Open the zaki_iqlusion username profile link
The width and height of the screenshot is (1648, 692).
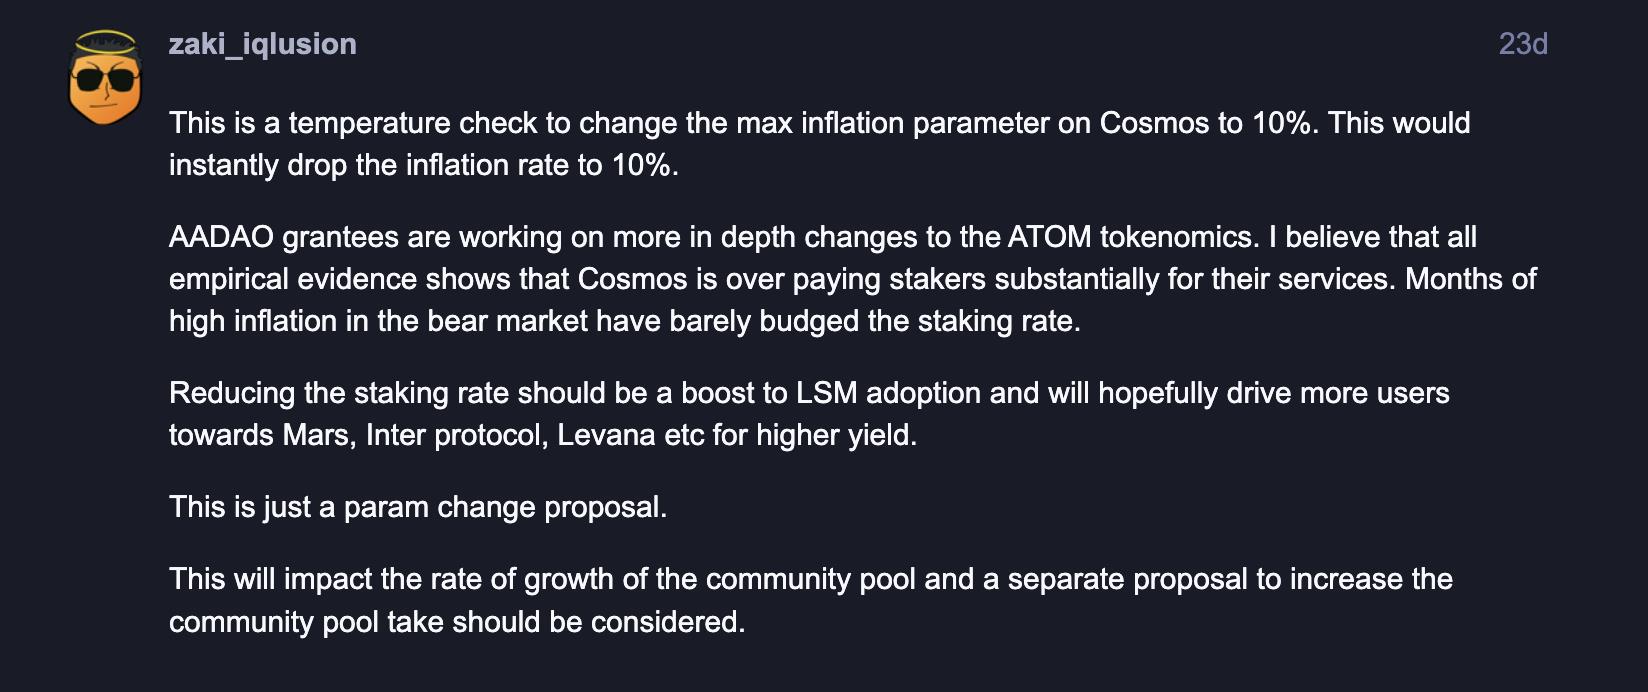click(262, 44)
